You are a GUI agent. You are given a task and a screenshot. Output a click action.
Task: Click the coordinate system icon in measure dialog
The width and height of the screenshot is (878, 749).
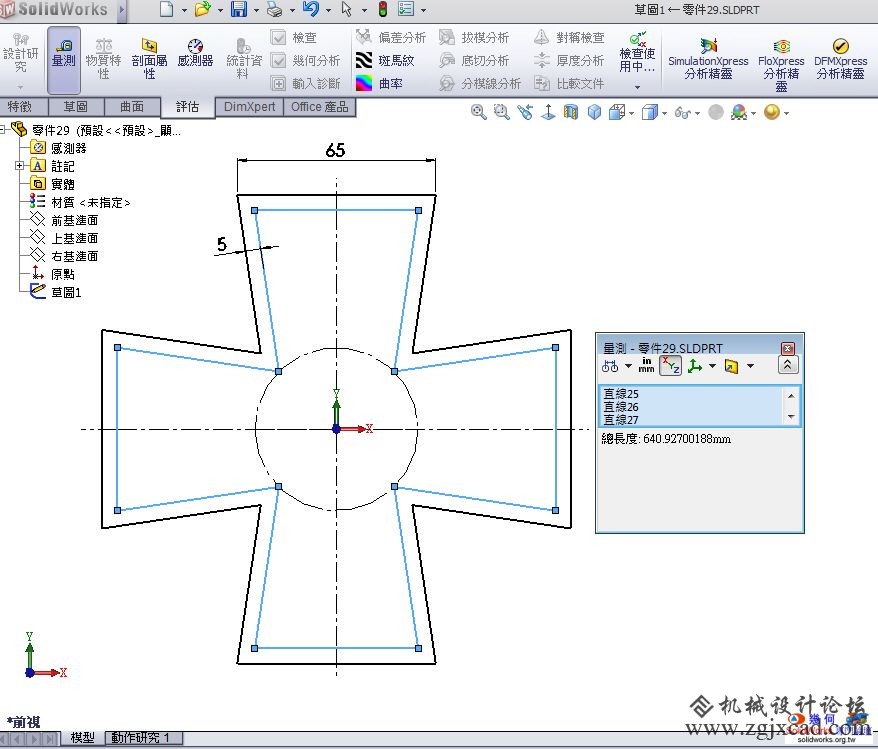coord(695,366)
